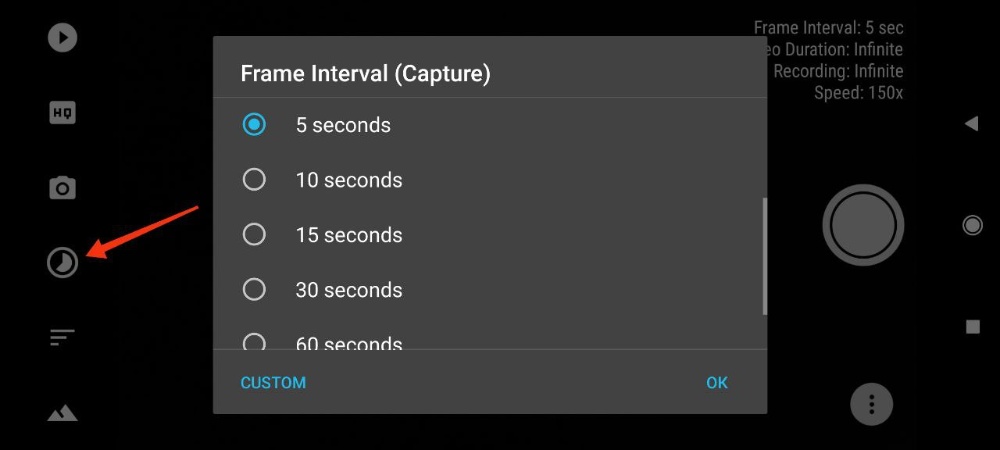The width and height of the screenshot is (1000, 450).
Task: Tap the camera icon in sidebar
Action: 62,188
